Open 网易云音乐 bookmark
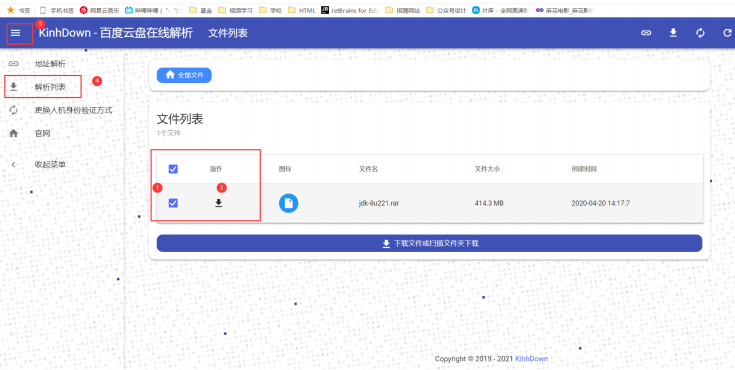This screenshot has width=735, height=370. tap(99, 10)
